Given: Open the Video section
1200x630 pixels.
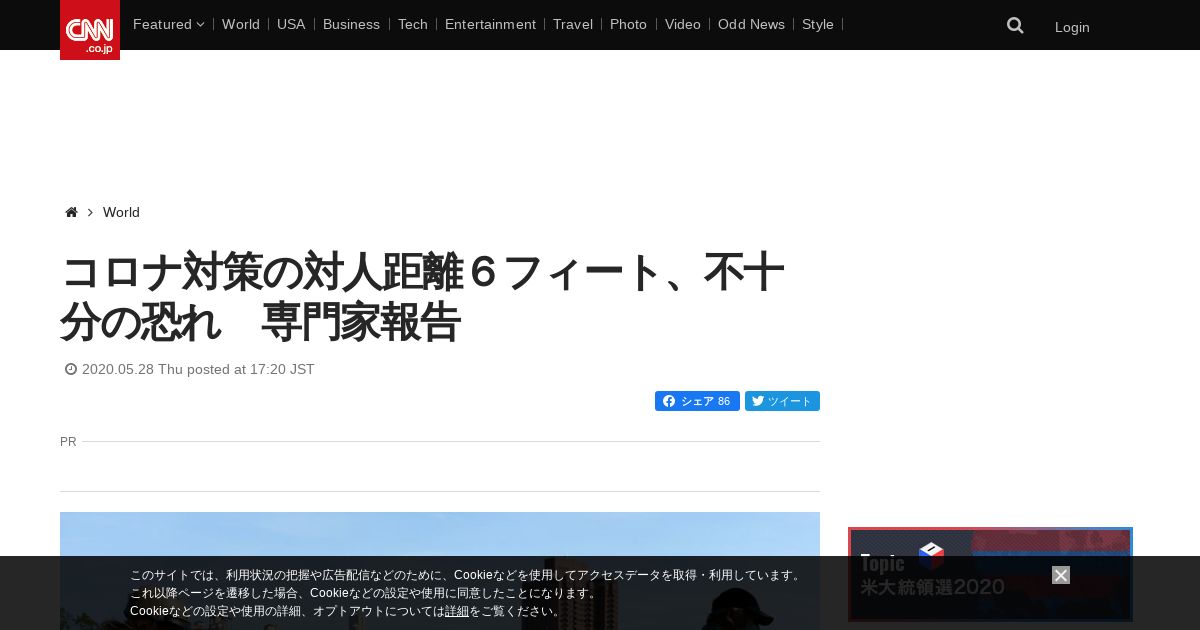Looking at the screenshot, I should pos(683,24).
